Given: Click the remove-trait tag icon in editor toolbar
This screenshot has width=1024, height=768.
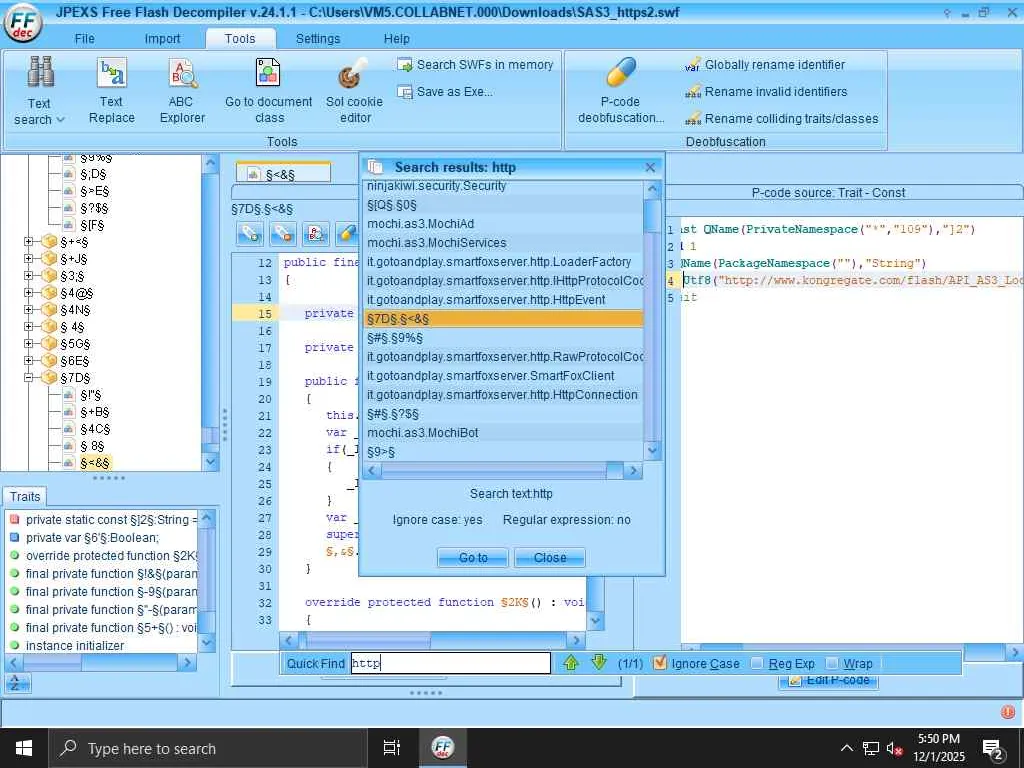Looking at the screenshot, I should tap(282, 234).
